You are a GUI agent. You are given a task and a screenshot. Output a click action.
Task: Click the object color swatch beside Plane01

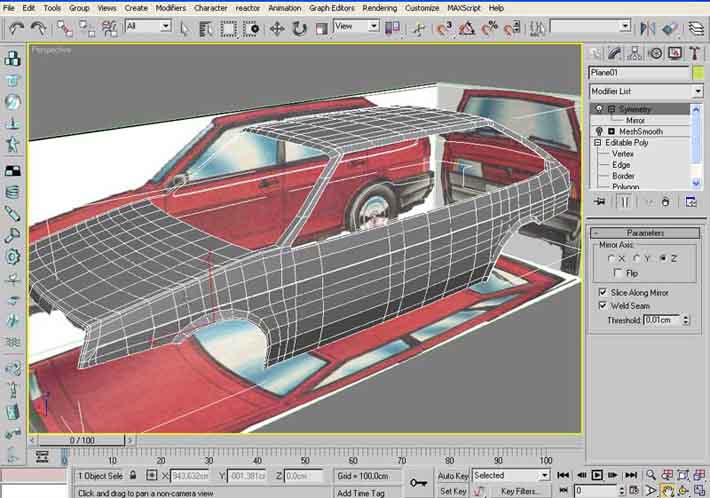point(696,72)
